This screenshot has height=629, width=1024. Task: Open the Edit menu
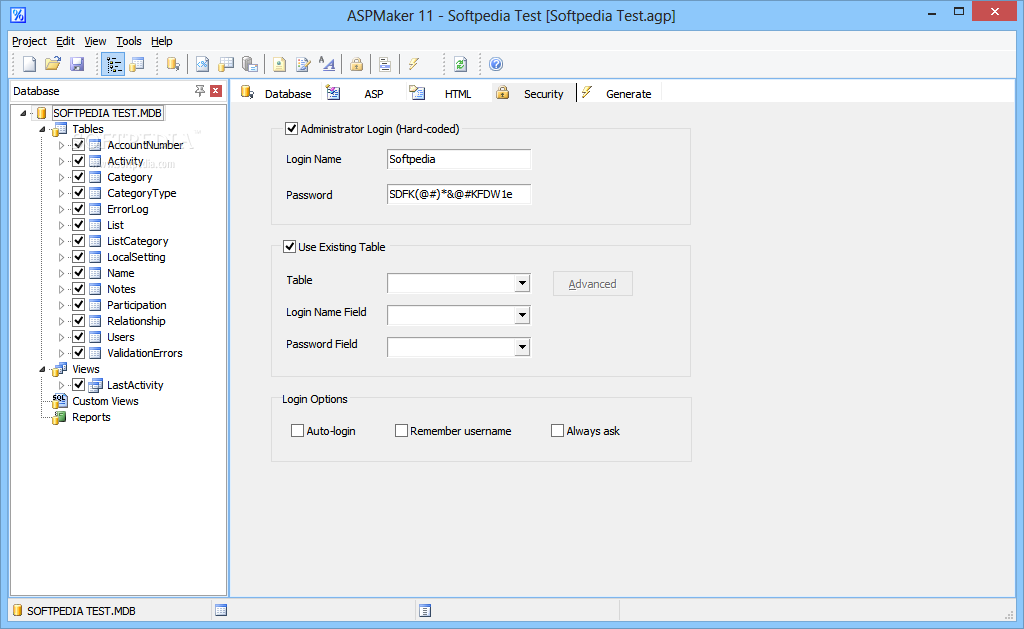coord(65,41)
